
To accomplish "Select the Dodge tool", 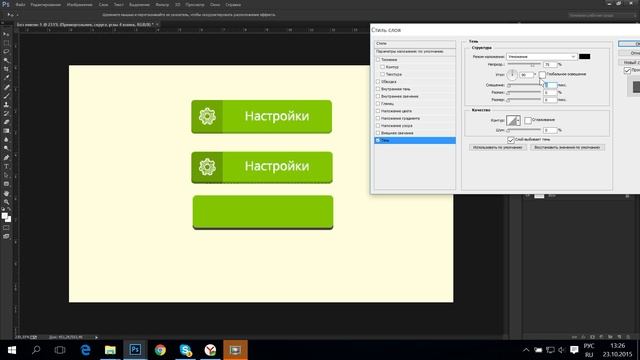I will click(6, 149).
